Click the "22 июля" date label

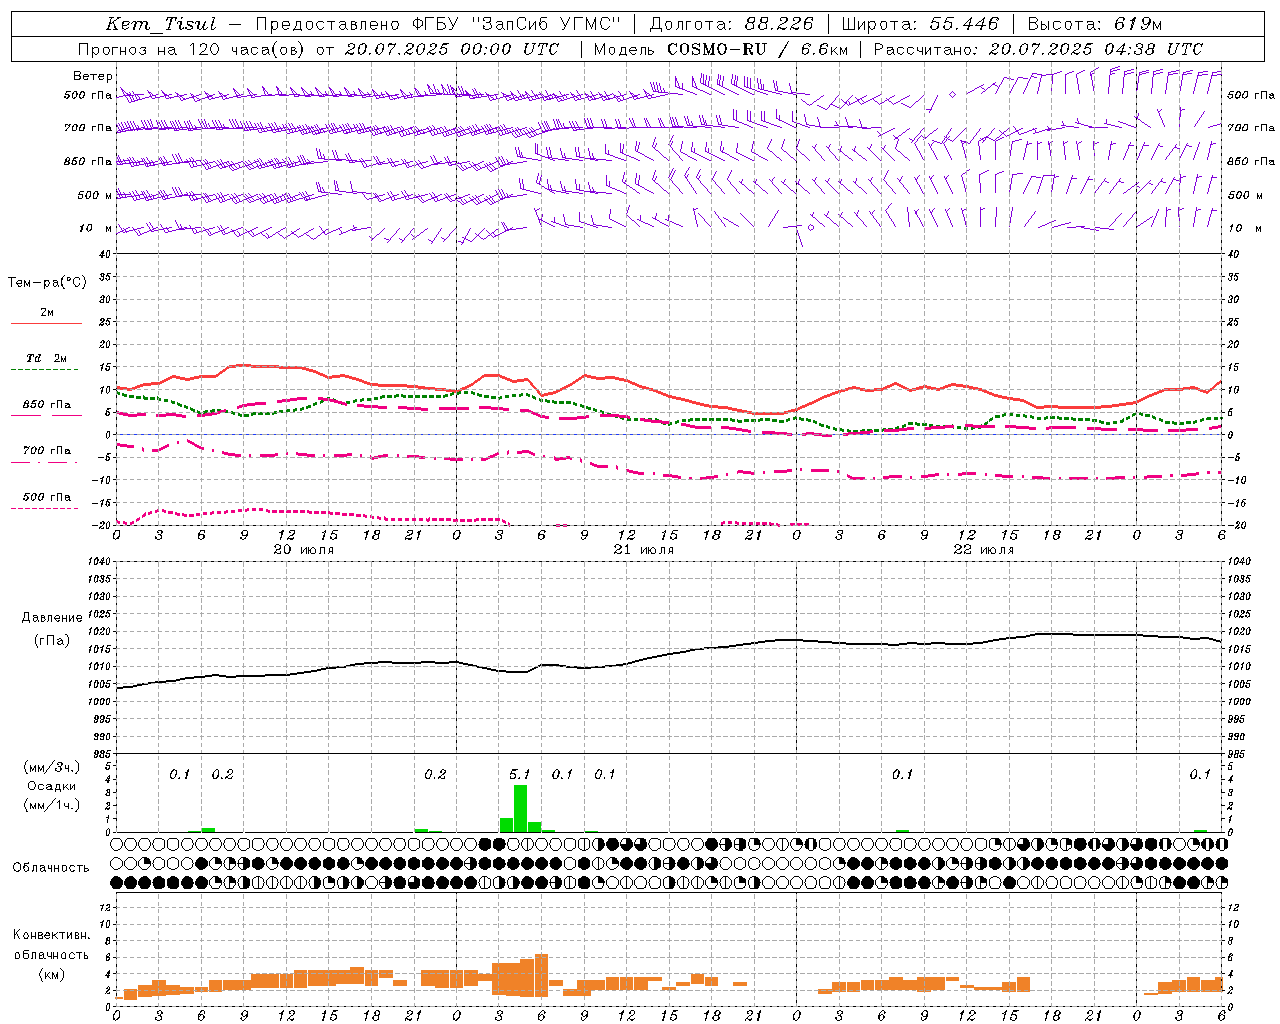[984, 549]
